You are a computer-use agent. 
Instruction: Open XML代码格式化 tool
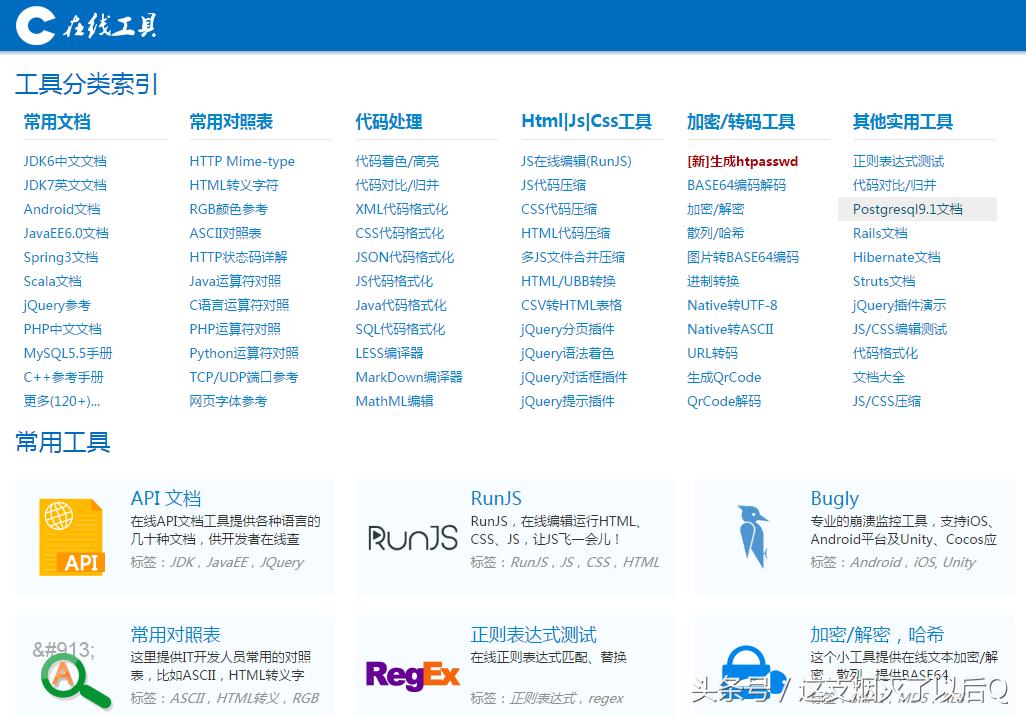401,209
